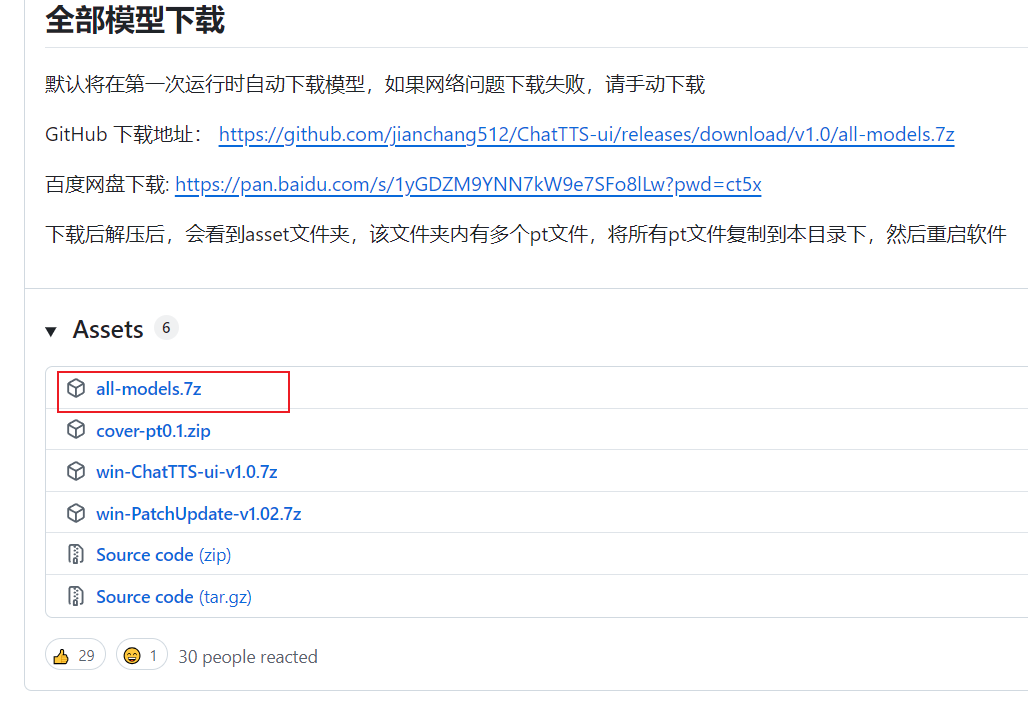Click the package icon beside win-ChatTTS-ui-v1.0.7z
The width and height of the screenshot is (1028, 702).
pos(76,471)
